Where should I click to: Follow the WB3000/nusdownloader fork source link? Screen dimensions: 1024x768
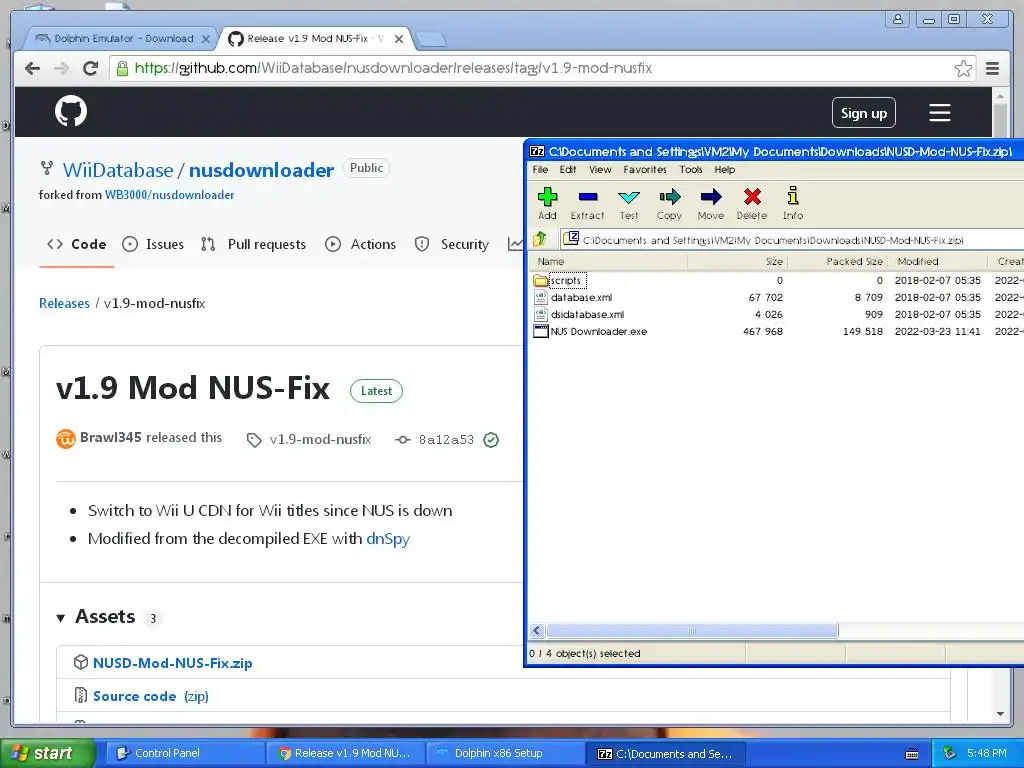pyautogui.click(x=169, y=195)
